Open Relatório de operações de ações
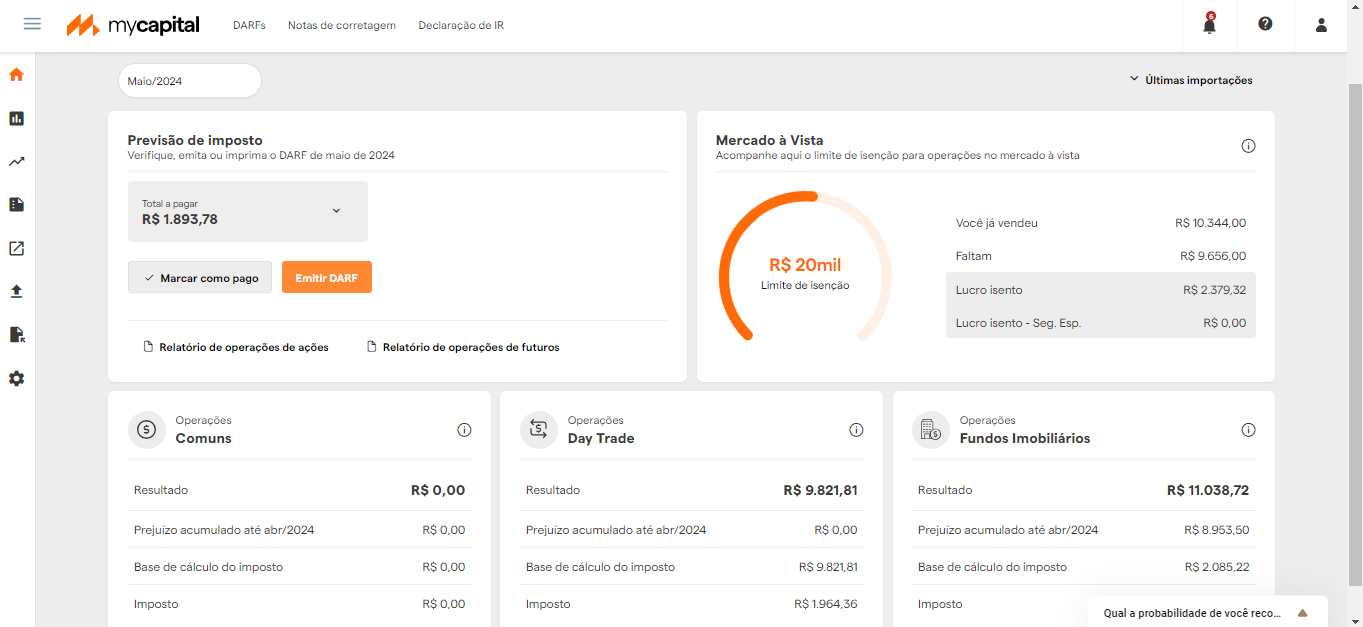Image resolution: width=1363 pixels, height=627 pixels. click(236, 347)
